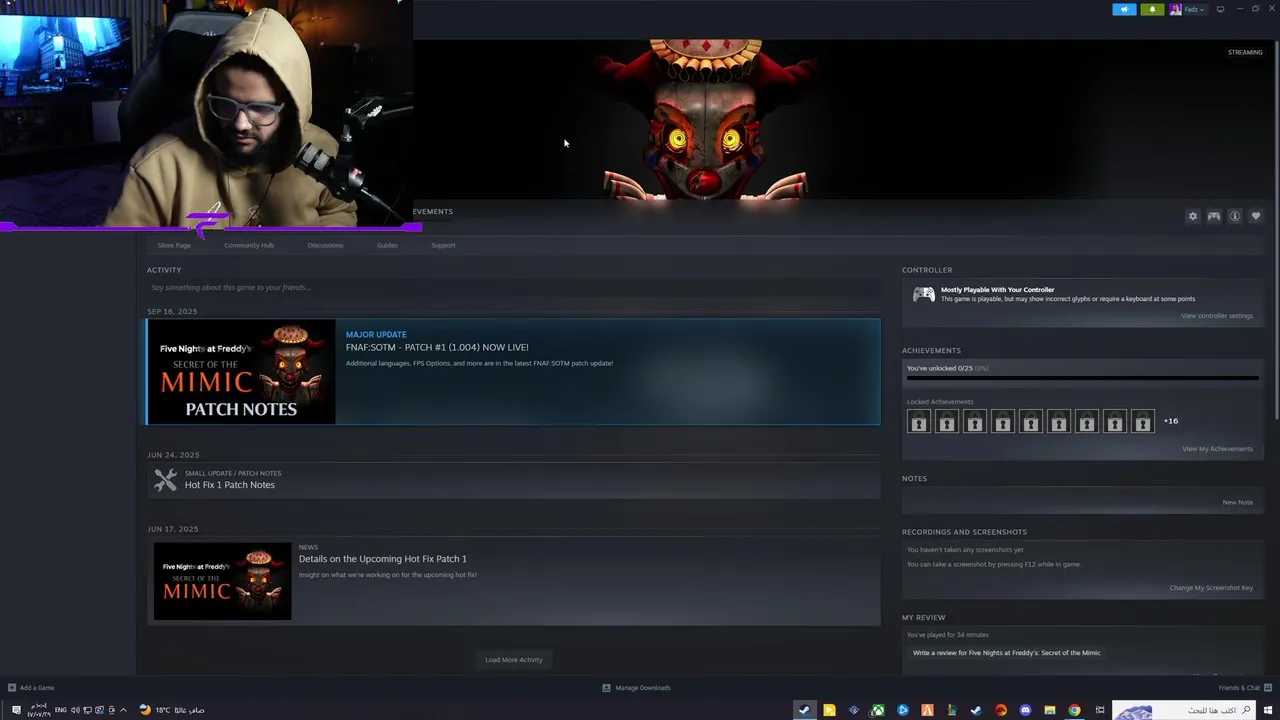
Task: Click the Steam icon in Windows taskbar
Action: click(804, 710)
